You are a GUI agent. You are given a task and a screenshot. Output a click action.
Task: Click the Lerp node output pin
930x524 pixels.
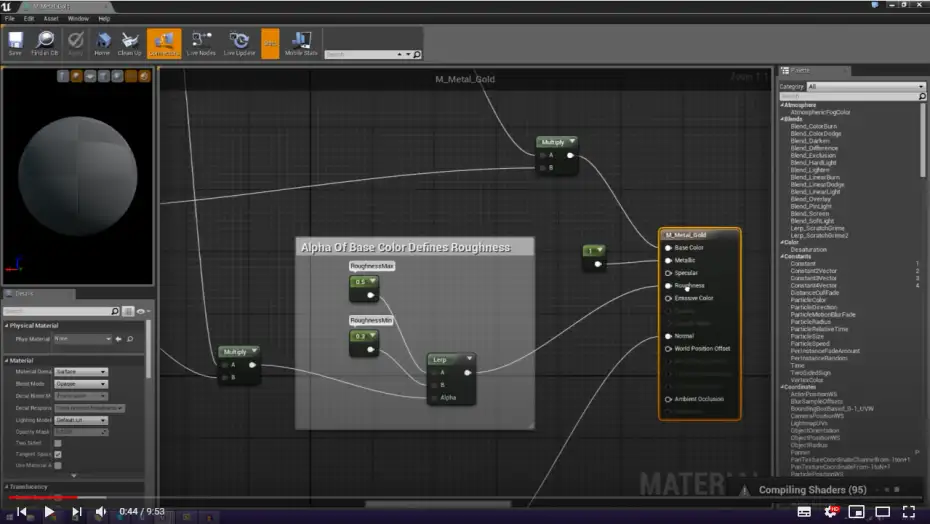467,373
